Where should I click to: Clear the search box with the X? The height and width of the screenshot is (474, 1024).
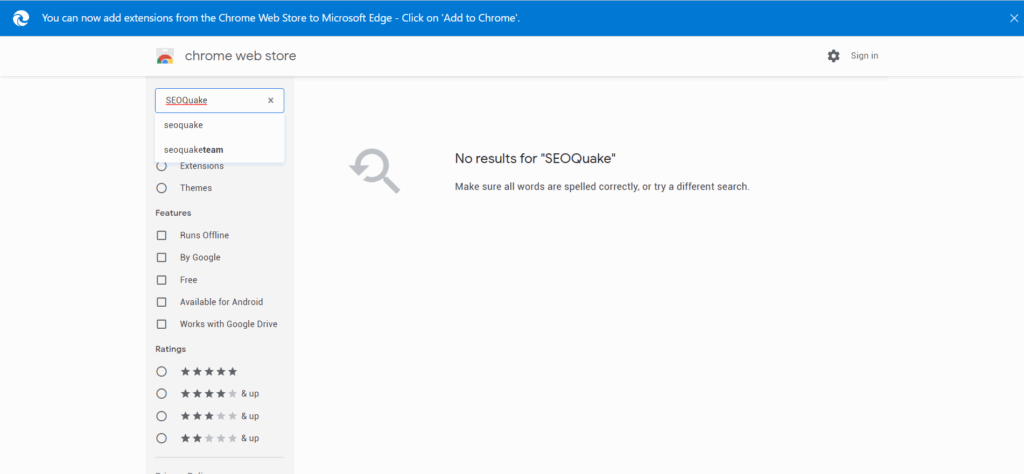coord(270,101)
